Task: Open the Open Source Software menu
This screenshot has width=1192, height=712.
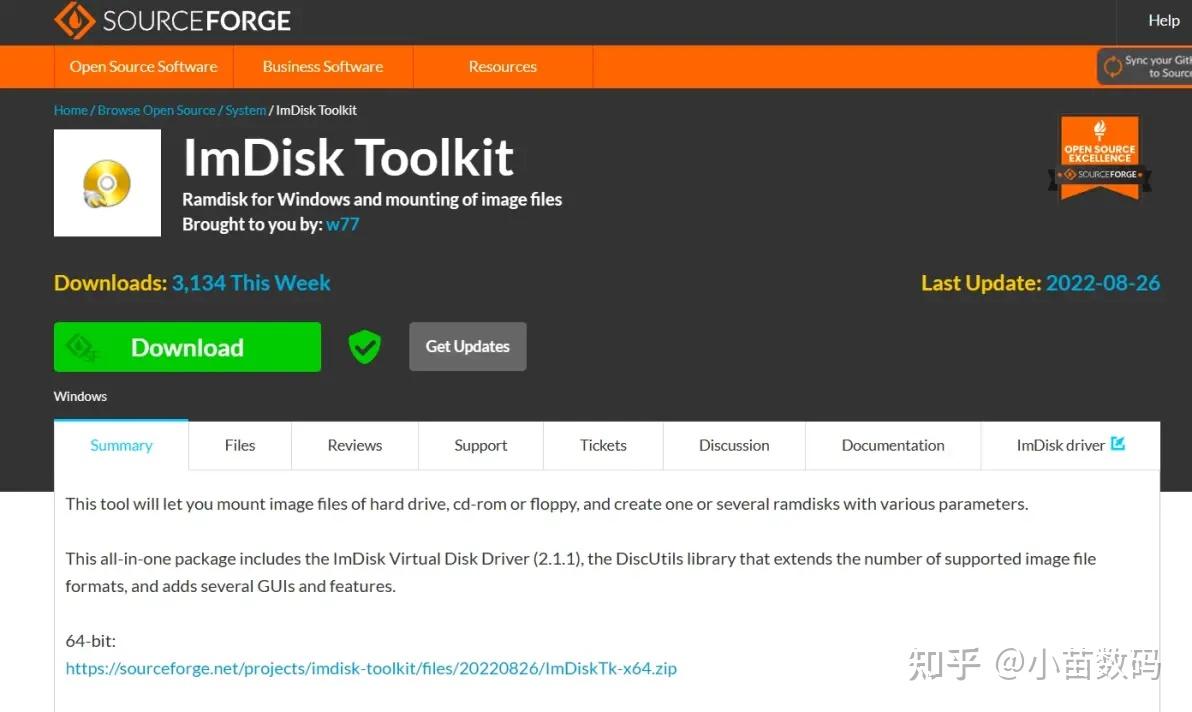Action: tap(143, 66)
